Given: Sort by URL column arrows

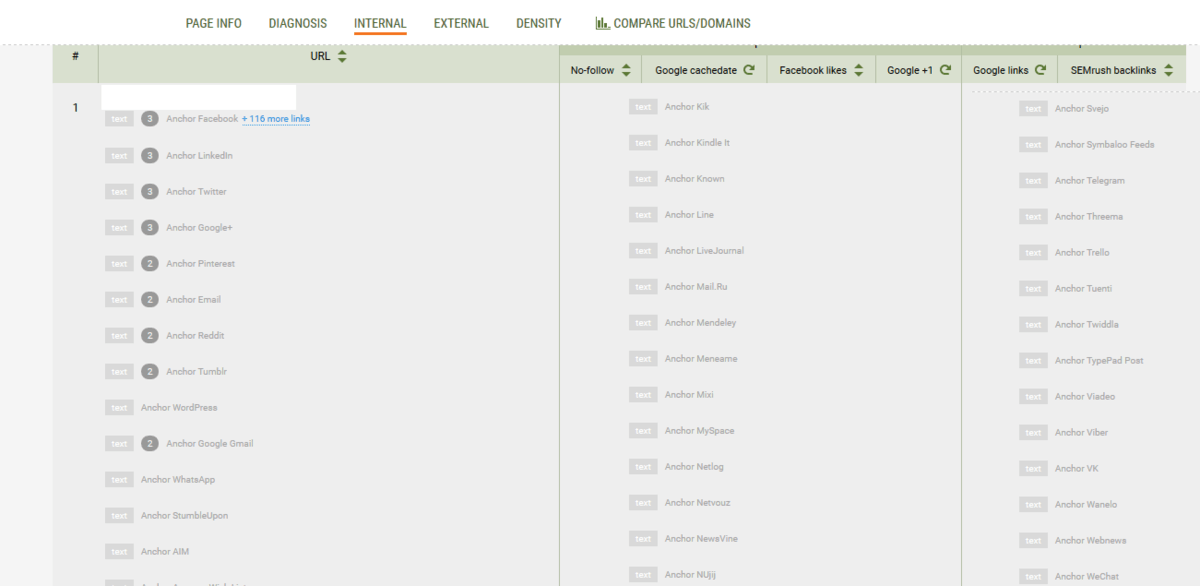Looking at the screenshot, I should point(342,57).
